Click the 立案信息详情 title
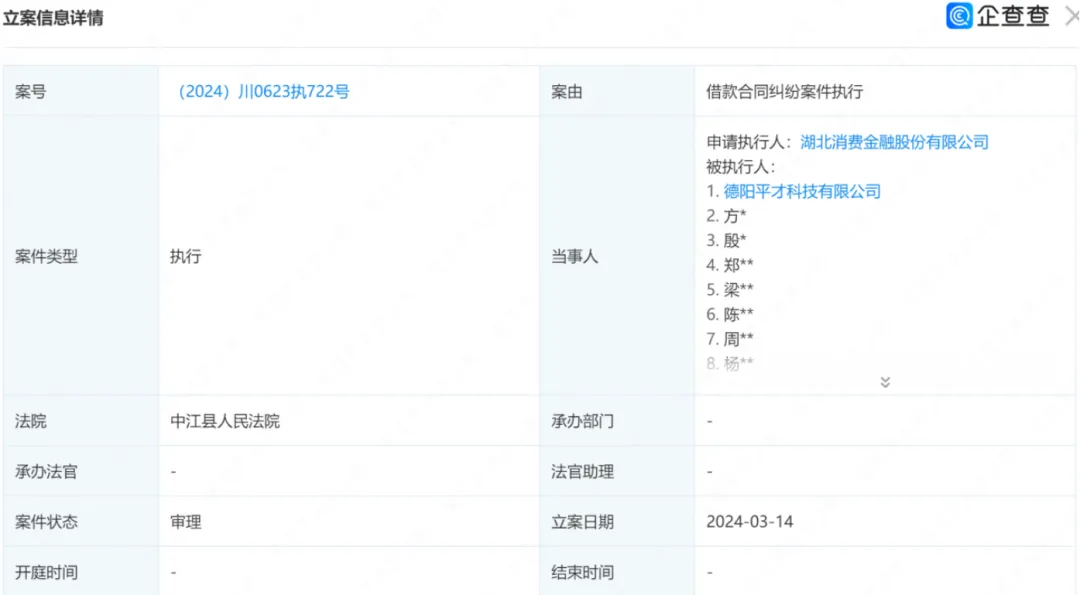Image resolution: width=1080 pixels, height=595 pixels. point(53,18)
